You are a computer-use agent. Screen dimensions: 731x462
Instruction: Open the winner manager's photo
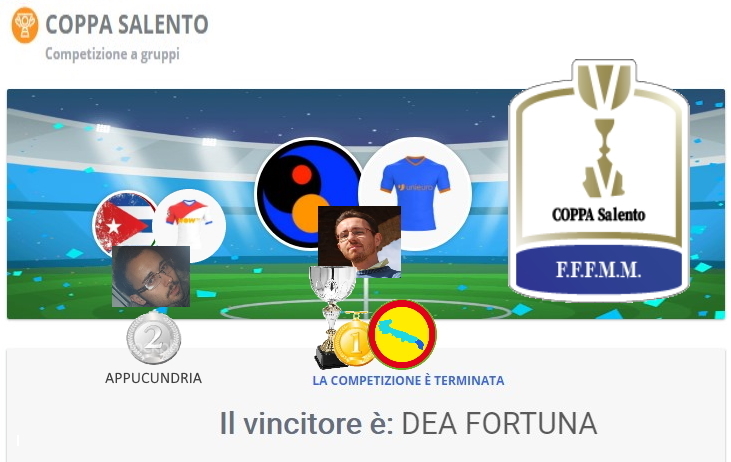tap(359, 242)
